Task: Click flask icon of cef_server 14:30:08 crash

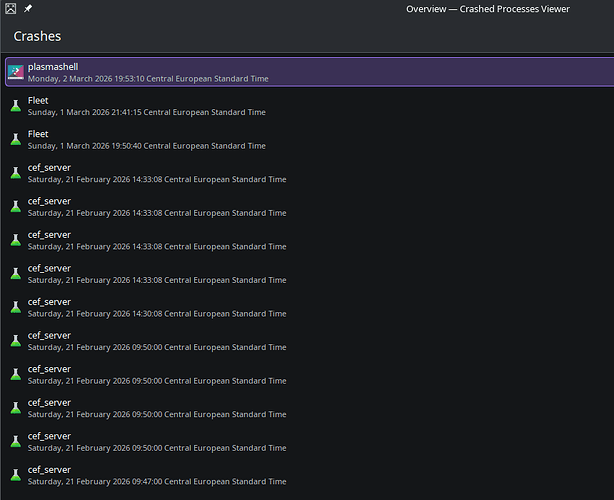Action: point(15,307)
